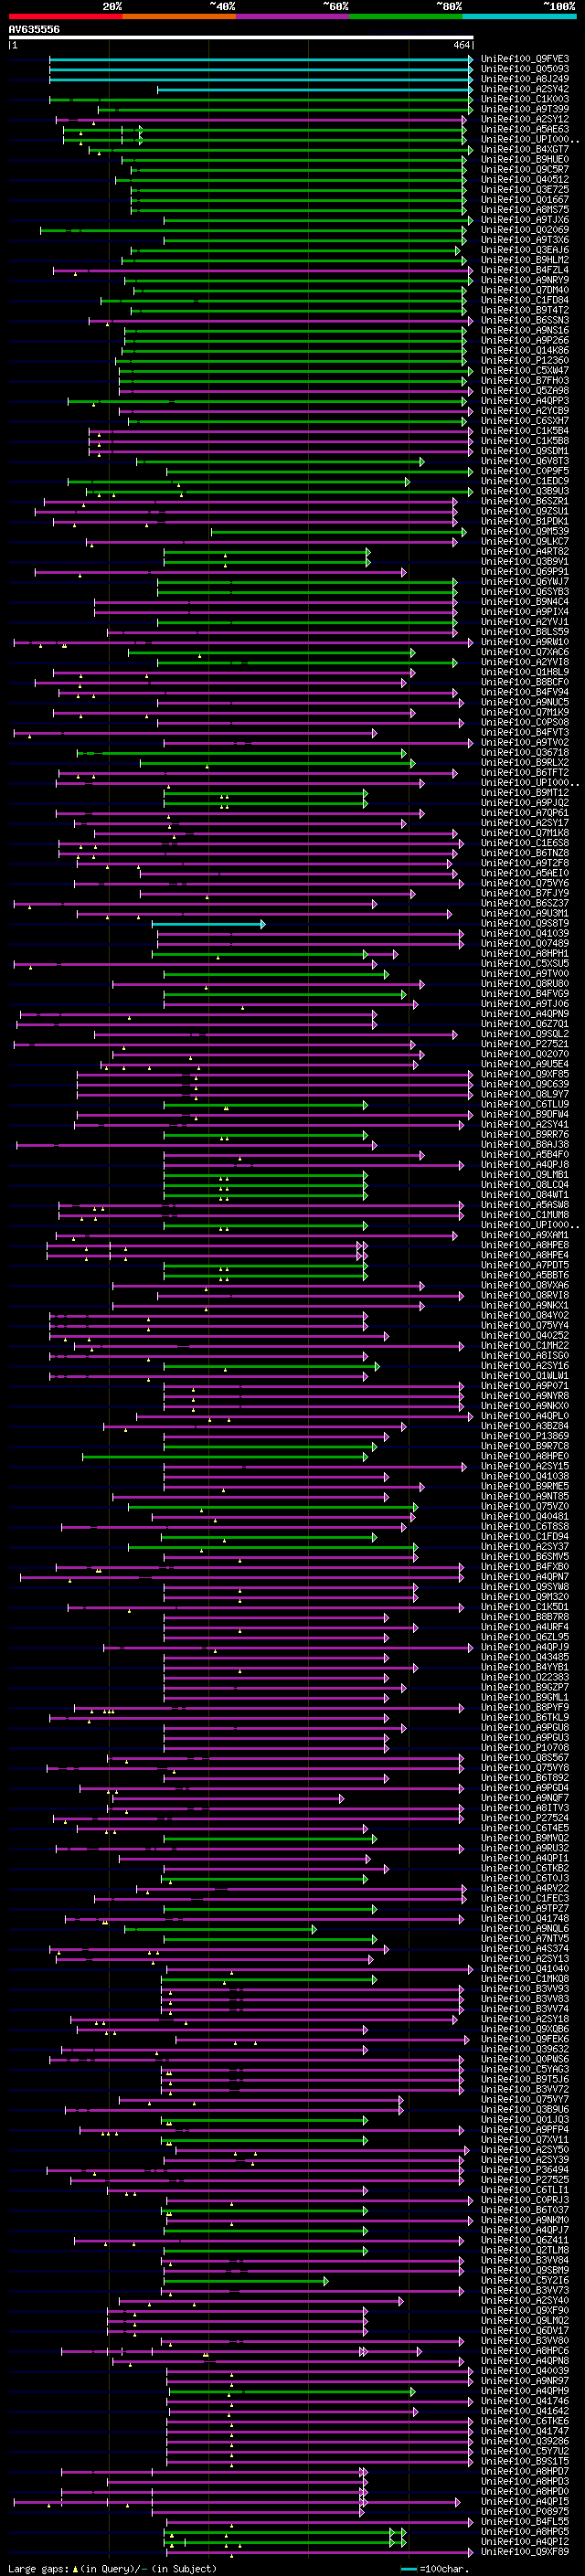Click the cyan =100char. scale bar
Screen dimensions: 585x2576
pyautogui.click(x=409, y=2569)
